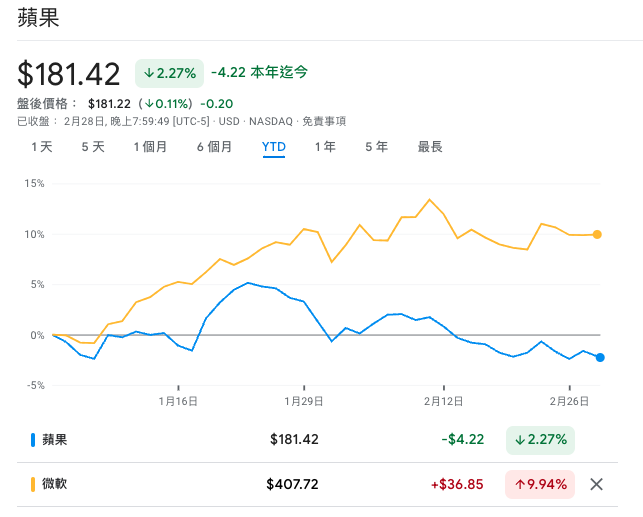Click the 蘋果 page title
643x517 pixels.
(x=39, y=18)
